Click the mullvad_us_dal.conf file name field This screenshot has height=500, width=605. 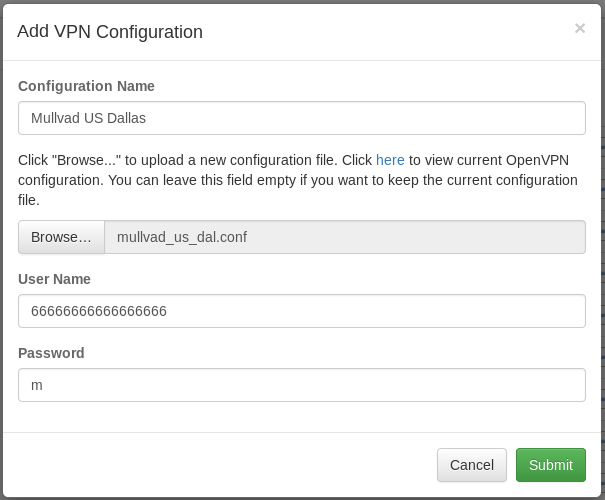pos(344,237)
